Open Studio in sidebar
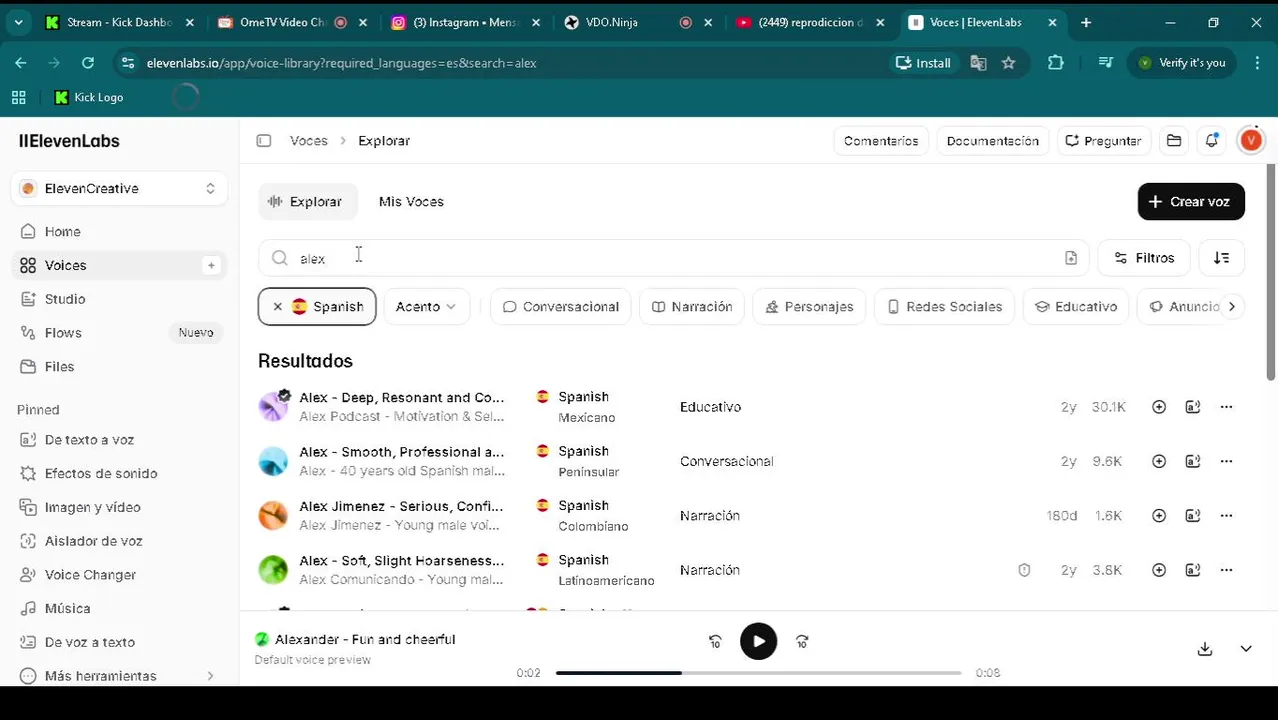Image resolution: width=1278 pixels, height=720 pixels. (119, 299)
